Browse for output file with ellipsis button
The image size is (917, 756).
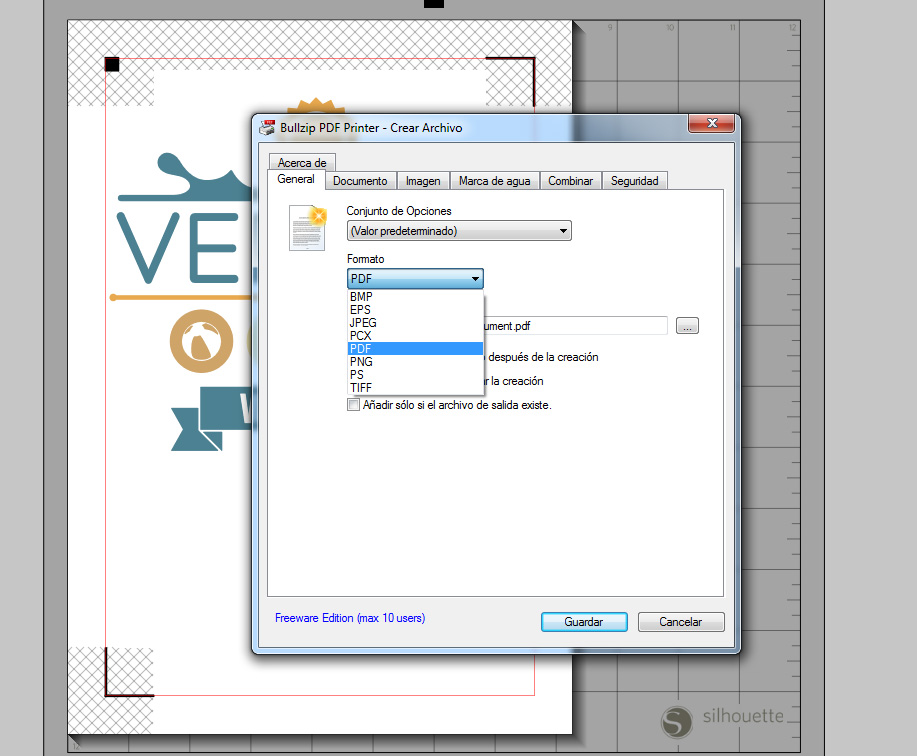pos(687,326)
